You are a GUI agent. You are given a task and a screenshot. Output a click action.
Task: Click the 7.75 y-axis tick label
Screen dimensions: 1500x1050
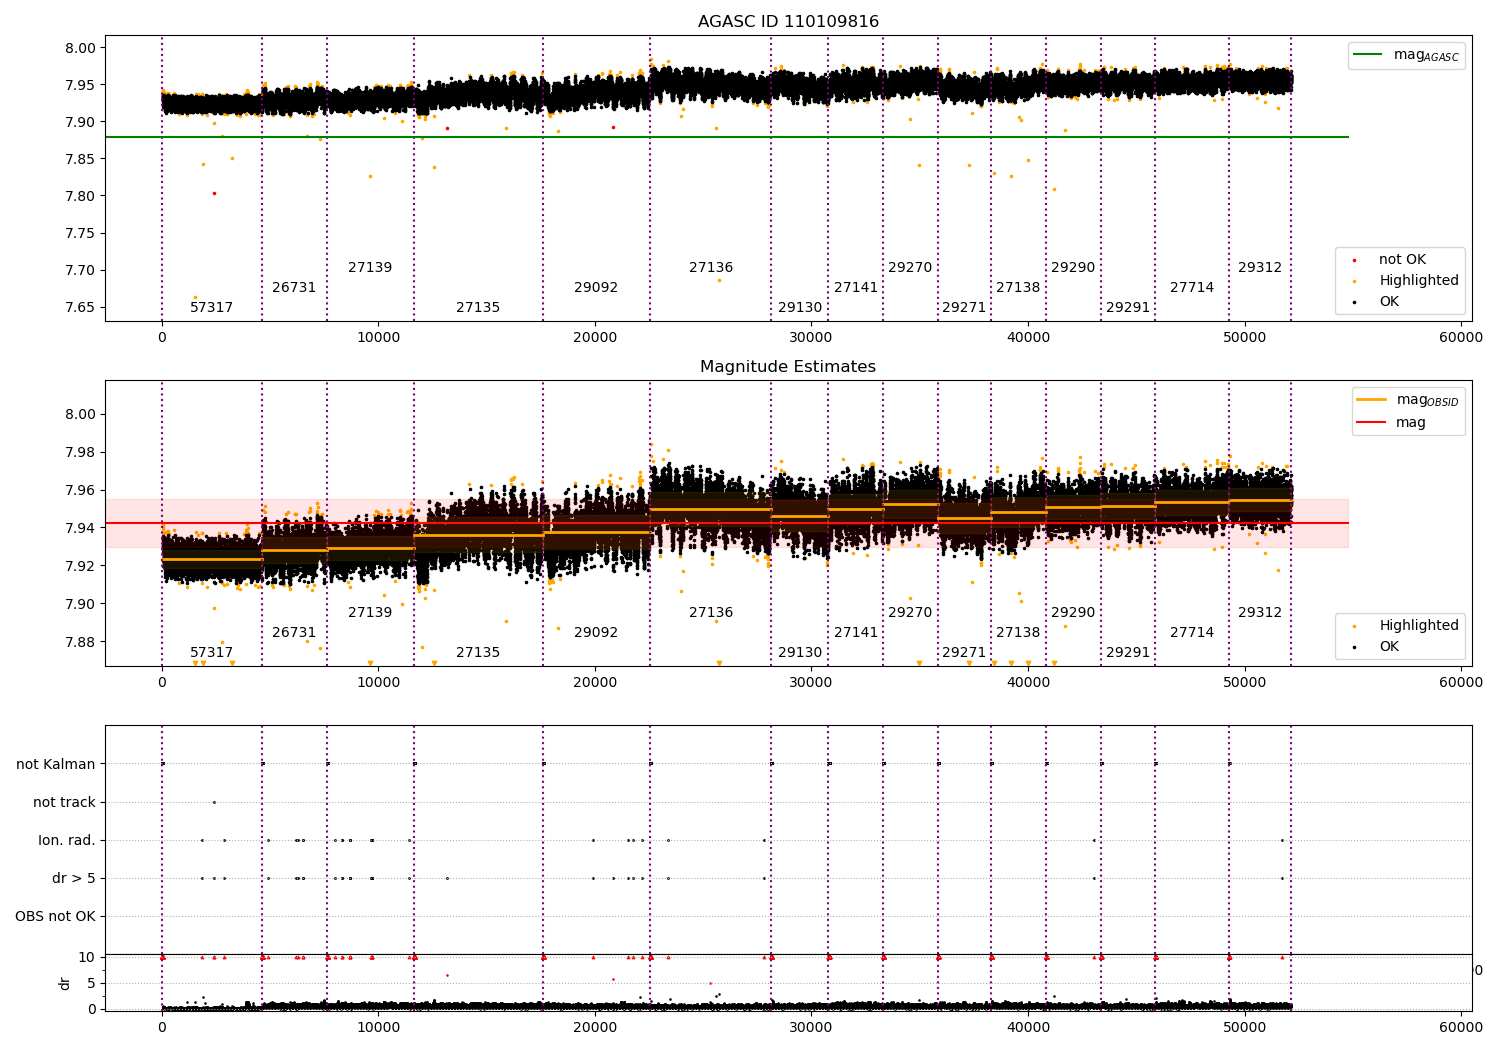coord(80,233)
